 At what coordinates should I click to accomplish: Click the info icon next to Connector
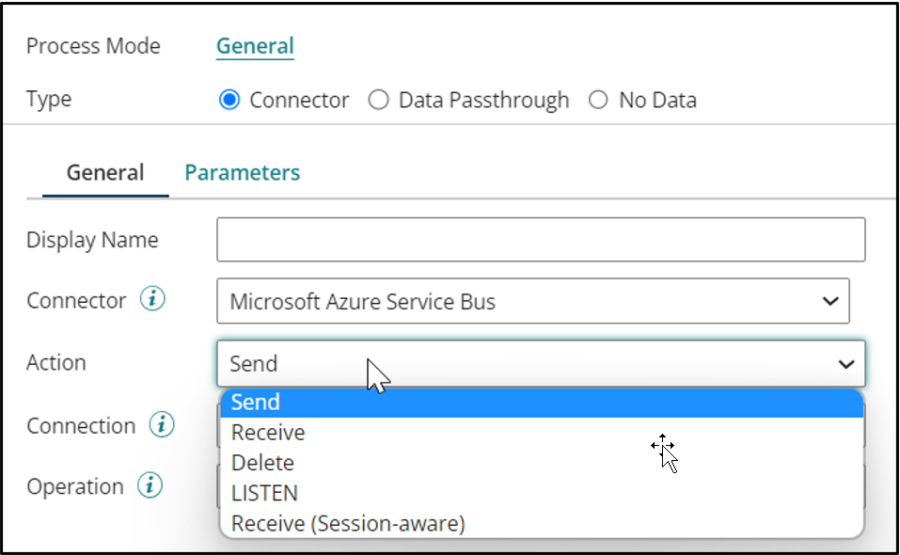pos(152,299)
